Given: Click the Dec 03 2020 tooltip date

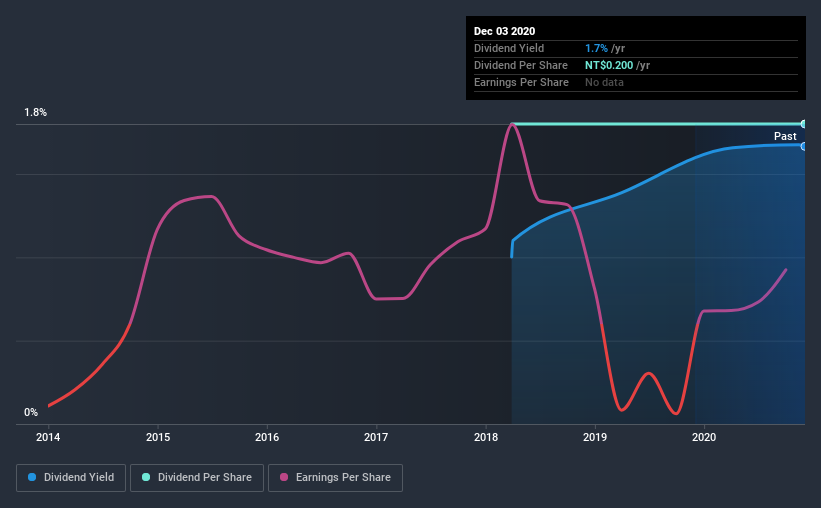Looking at the screenshot, I should [x=504, y=31].
